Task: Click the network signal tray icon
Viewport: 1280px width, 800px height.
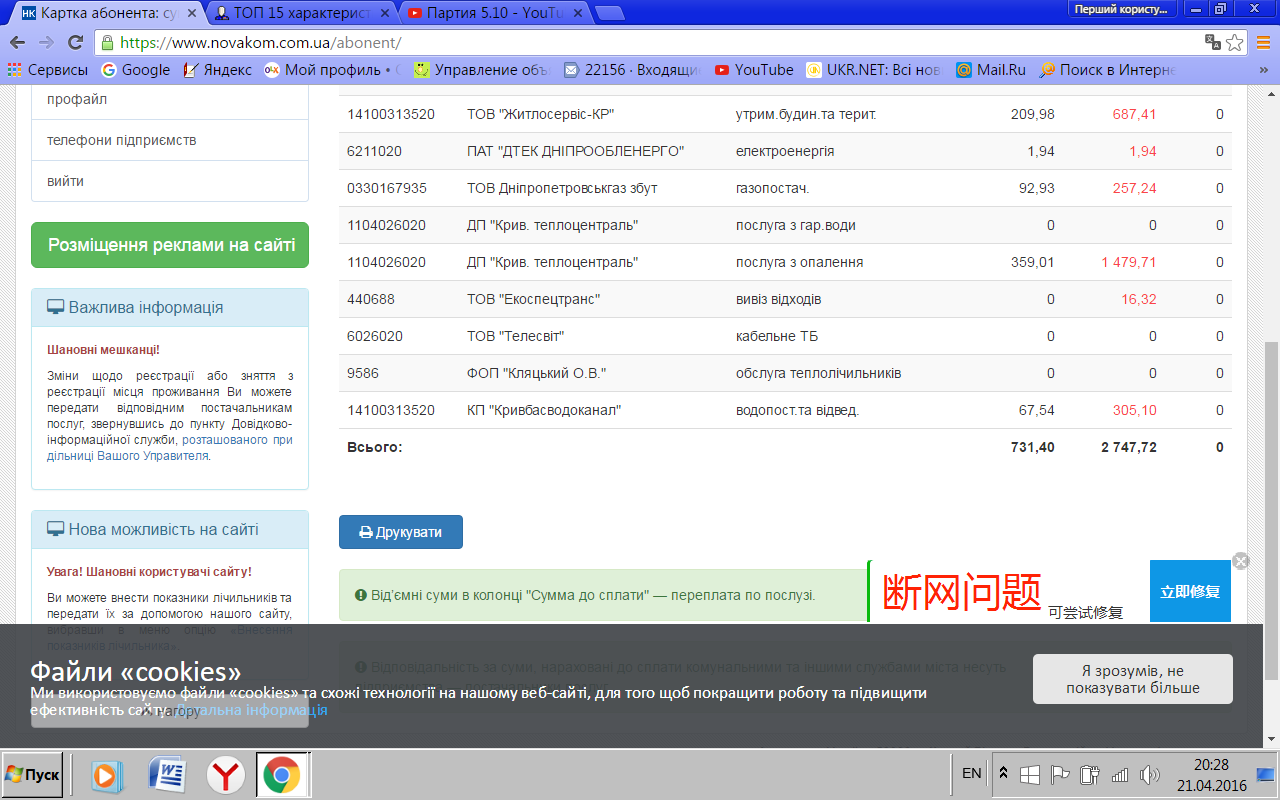Action: (1120, 774)
